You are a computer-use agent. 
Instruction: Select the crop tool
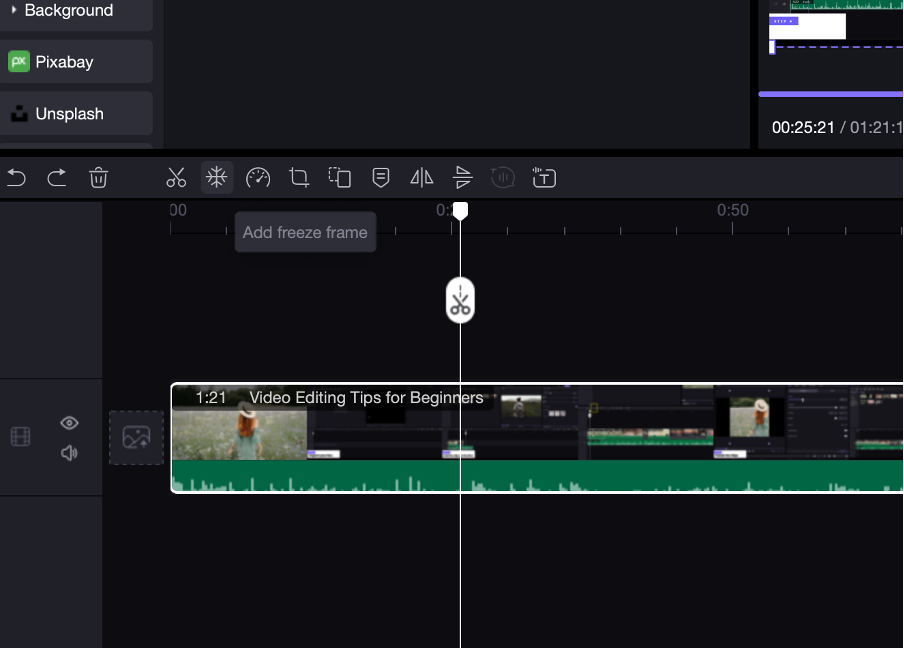tap(299, 178)
